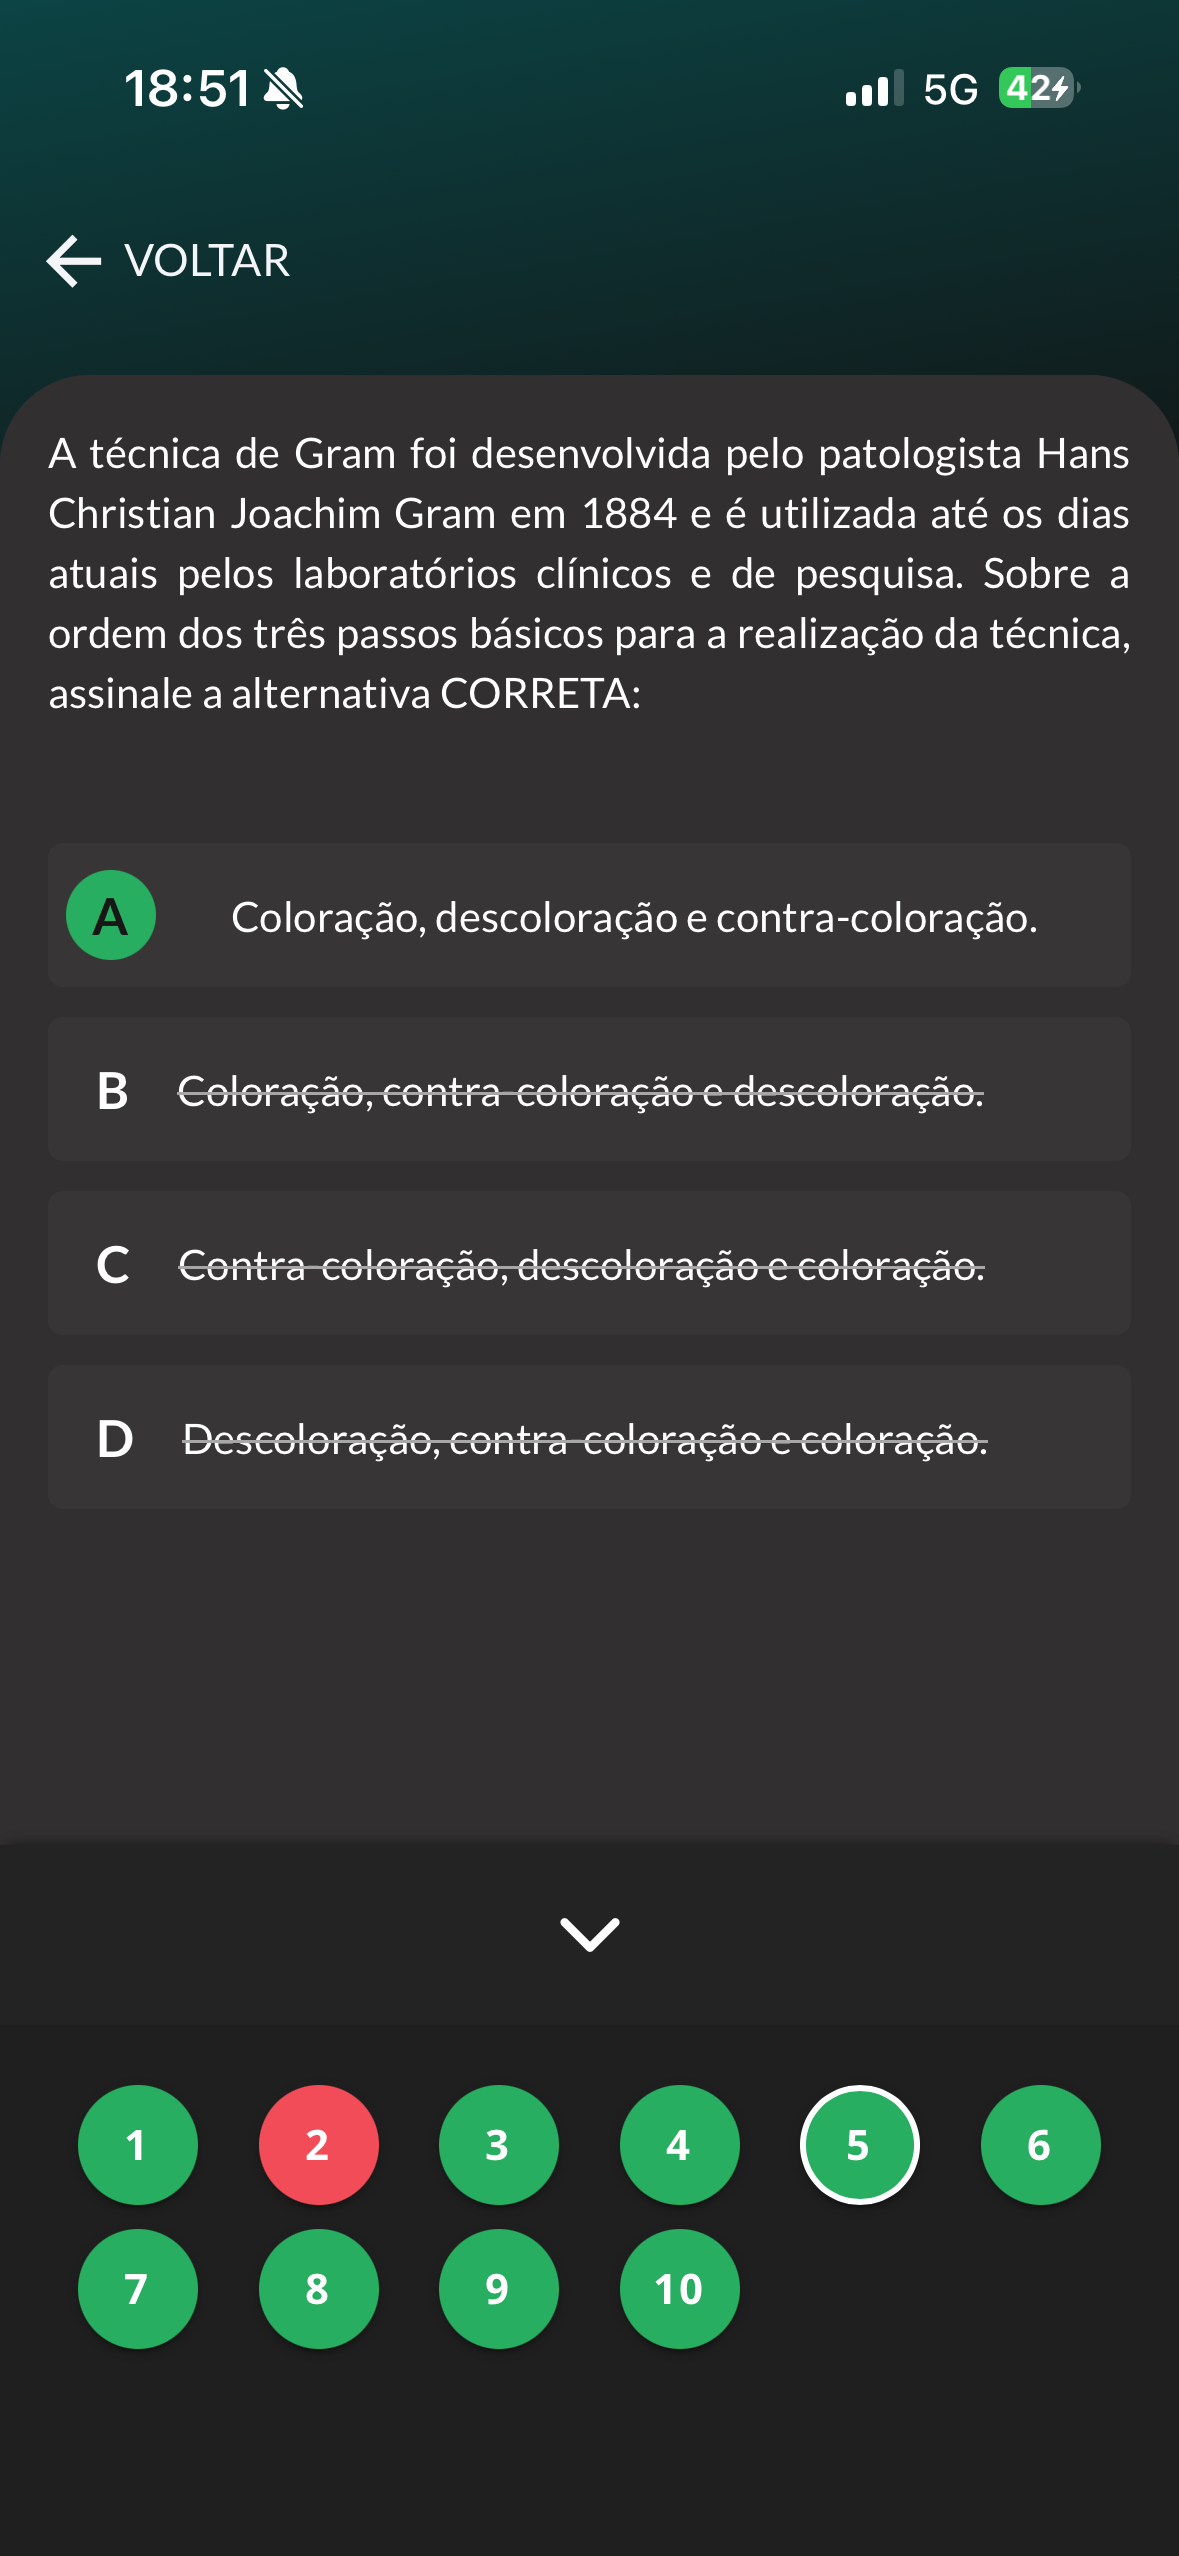
Task: Tap the Gram technique question text
Action: 589,573
